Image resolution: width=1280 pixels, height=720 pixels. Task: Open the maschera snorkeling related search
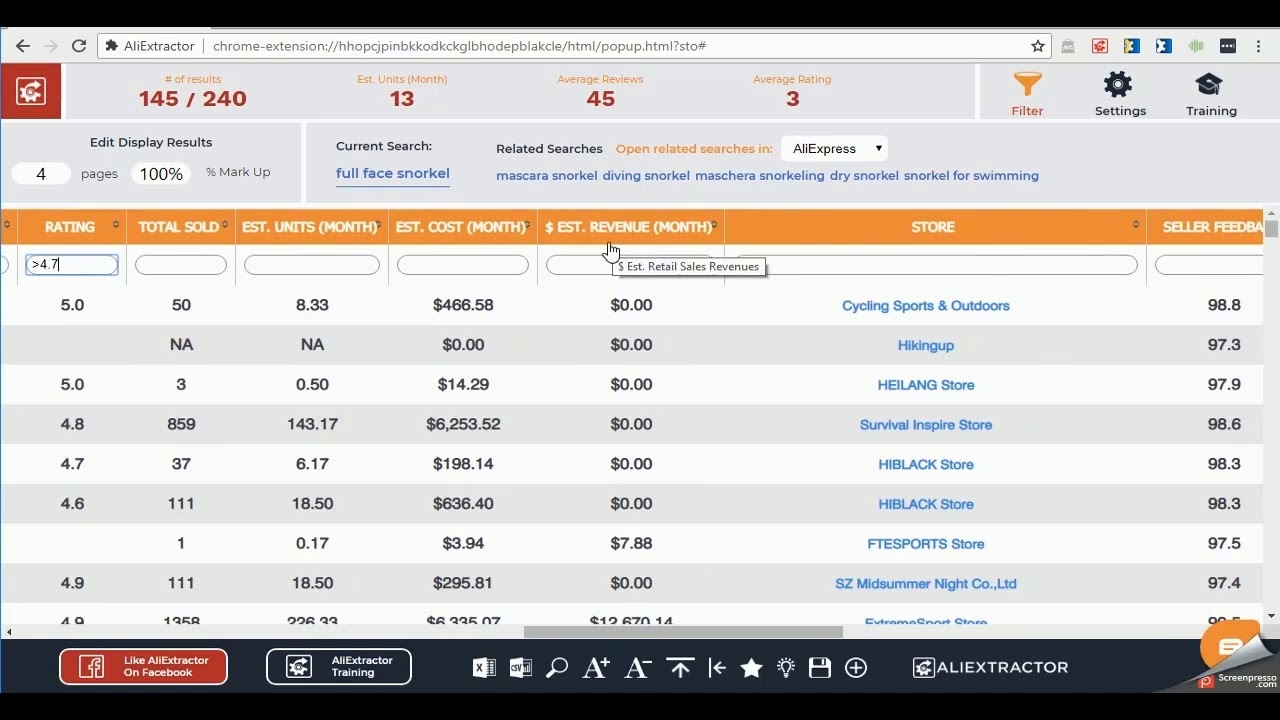tap(760, 176)
